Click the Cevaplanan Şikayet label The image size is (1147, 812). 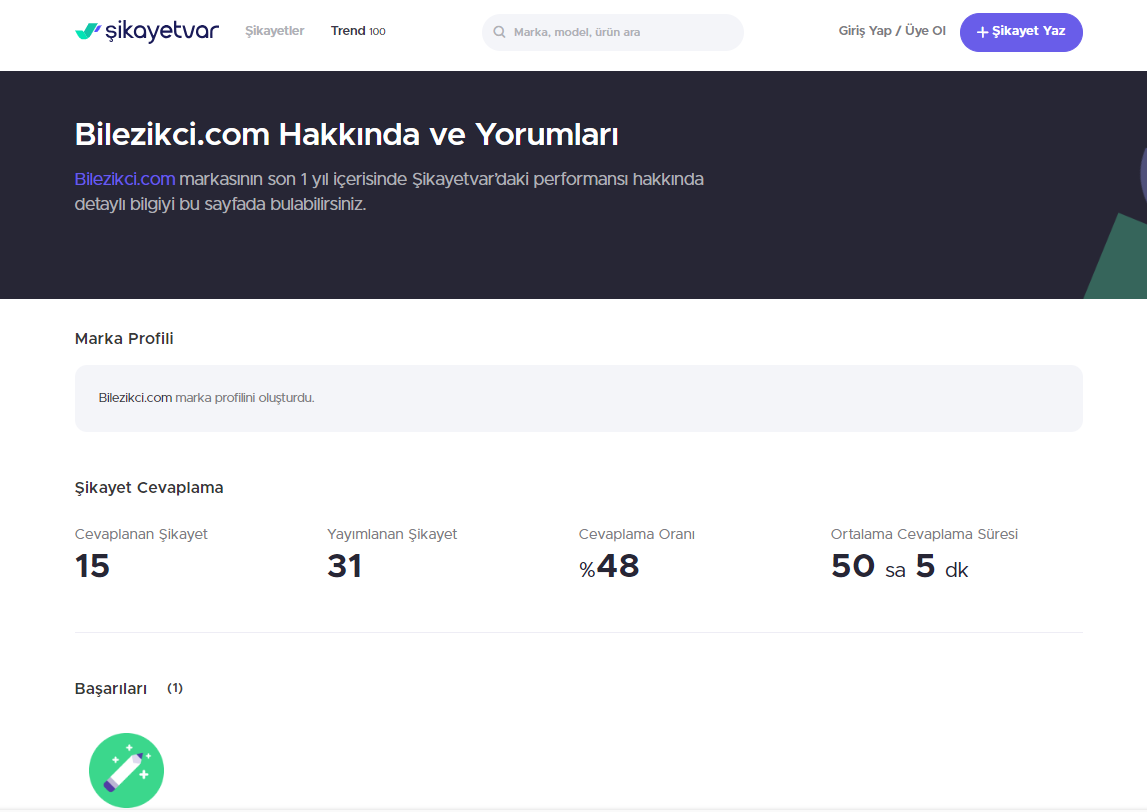[141, 534]
